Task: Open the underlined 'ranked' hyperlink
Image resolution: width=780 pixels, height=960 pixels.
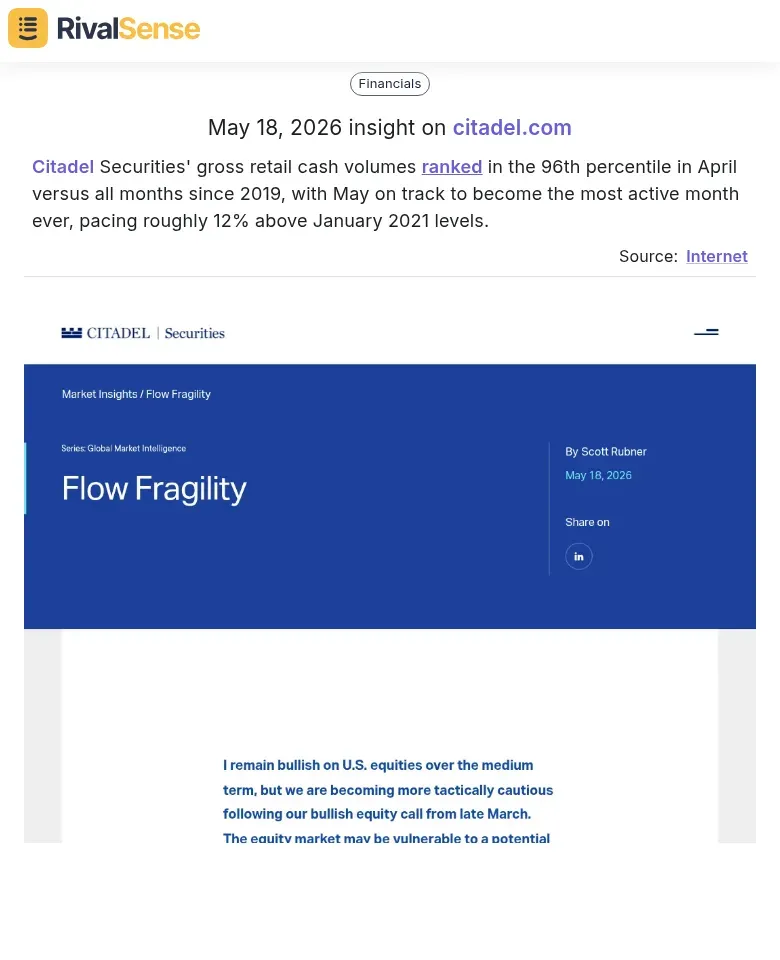Action: 452,167
